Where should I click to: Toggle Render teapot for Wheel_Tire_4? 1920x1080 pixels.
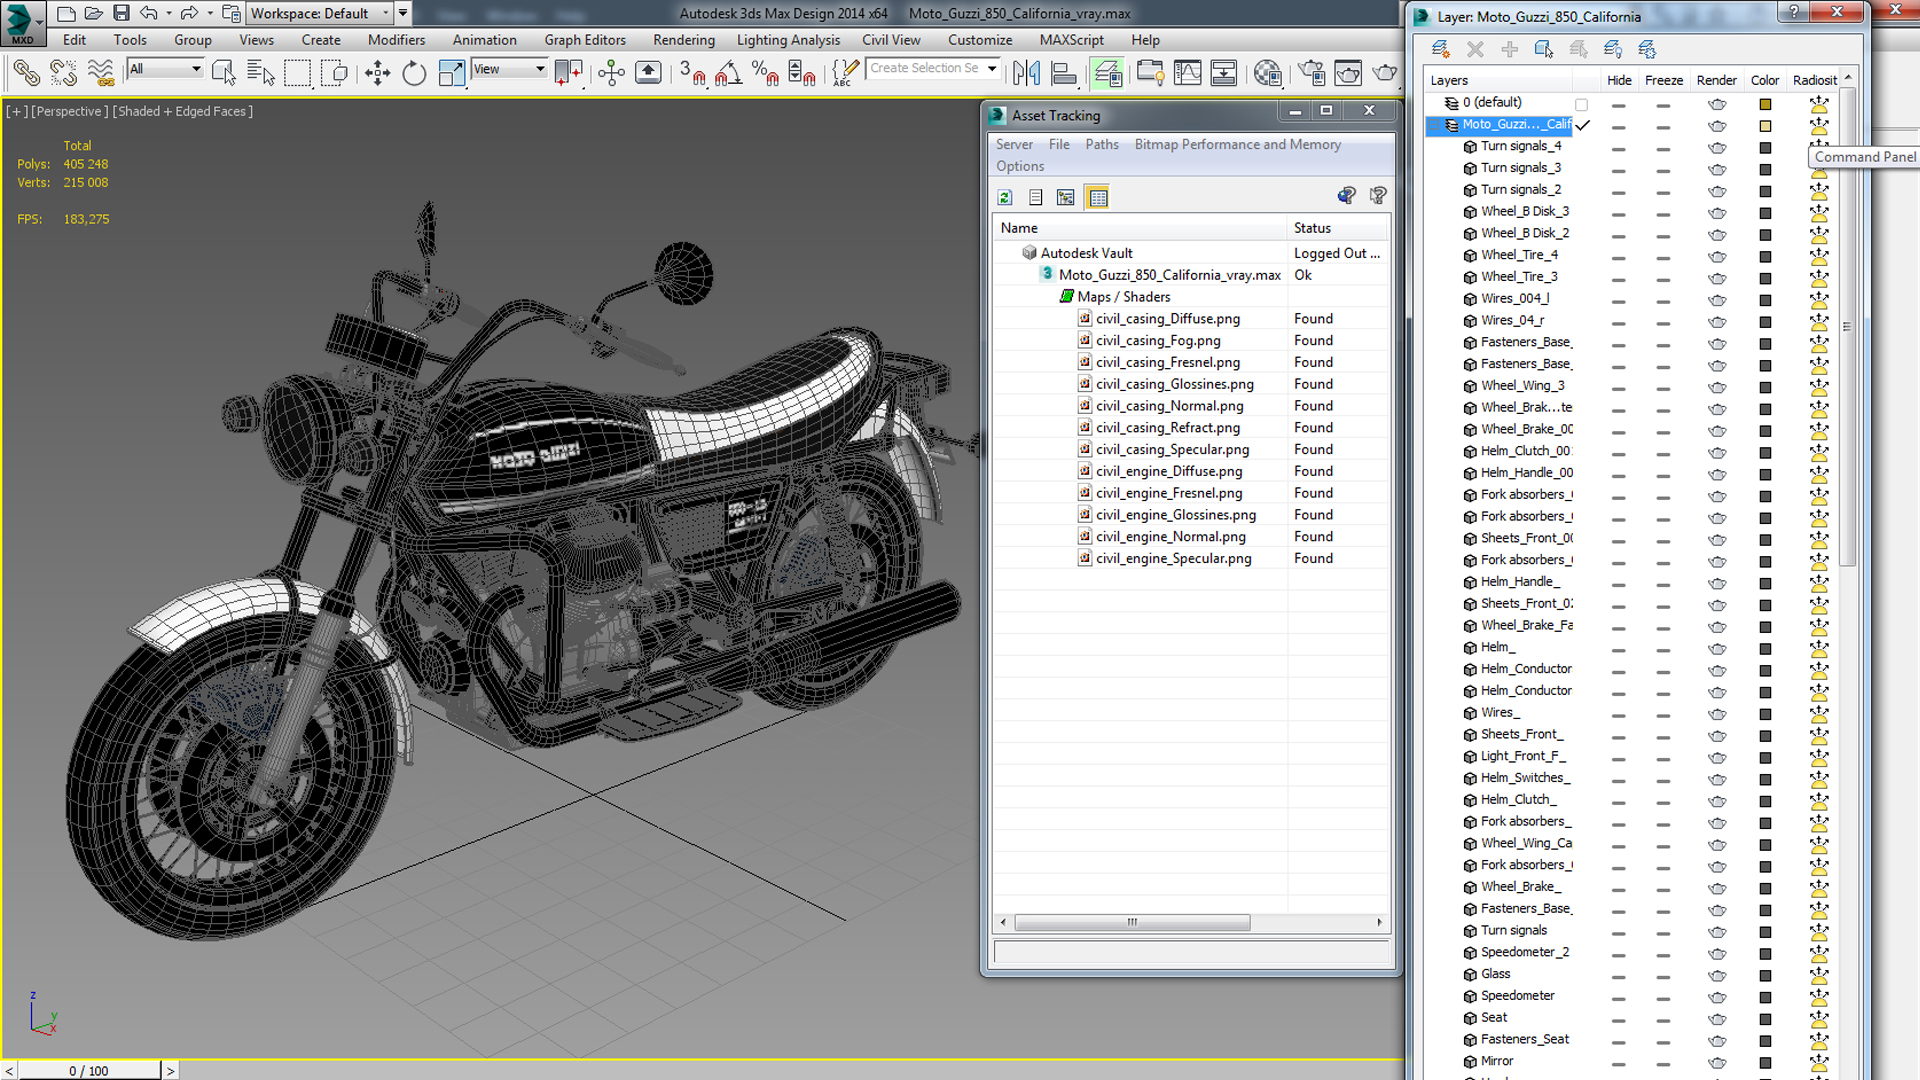[x=1717, y=257]
